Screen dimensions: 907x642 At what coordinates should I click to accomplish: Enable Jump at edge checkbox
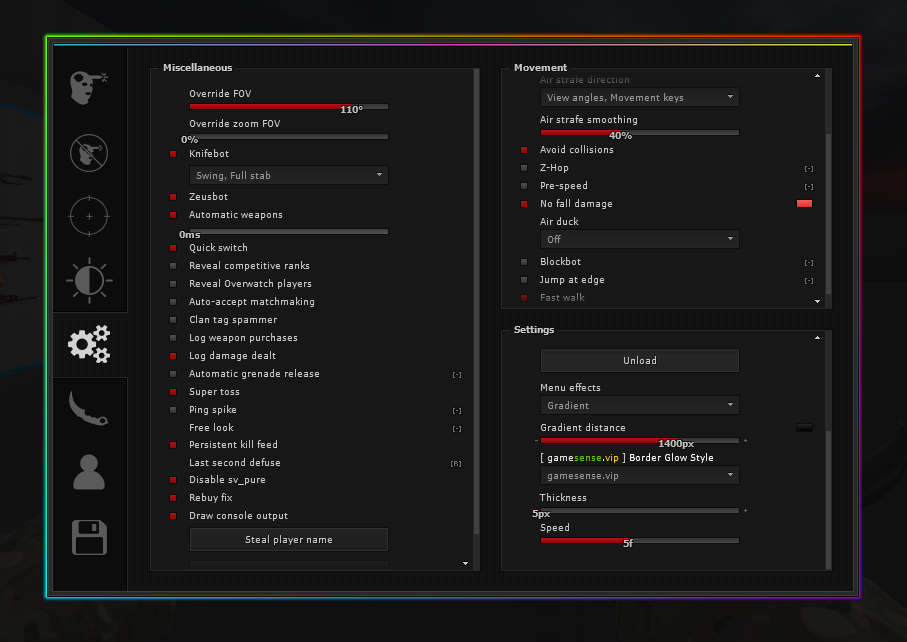[524, 280]
